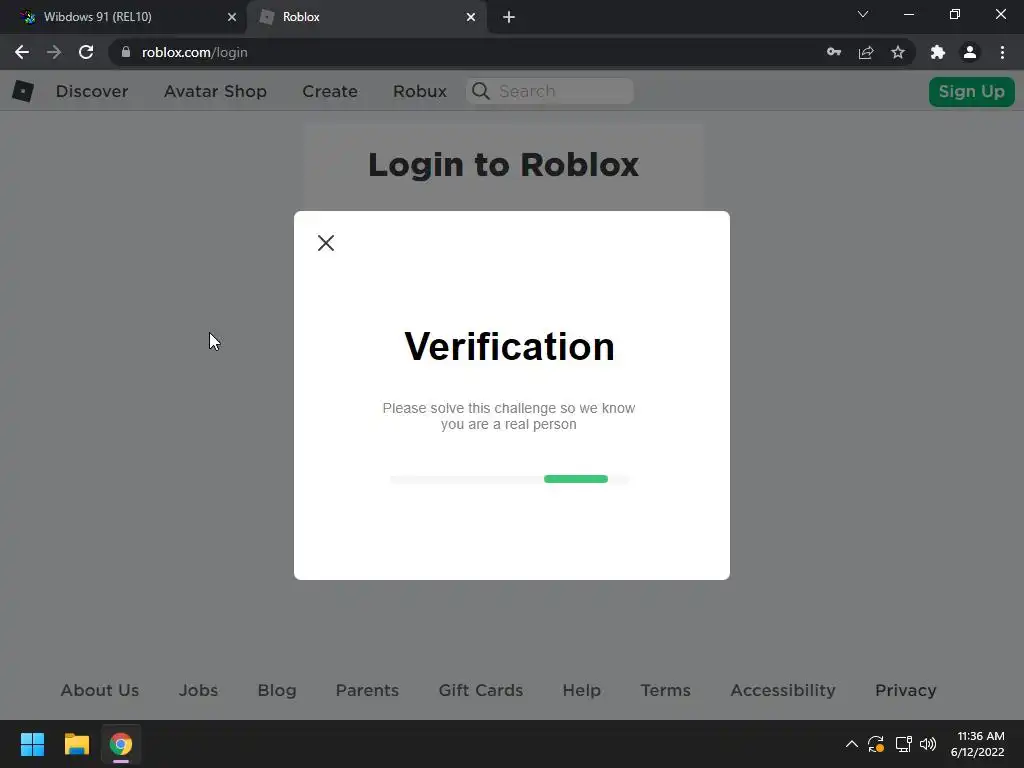Open the About Us footer link
The width and height of the screenshot is (1024, 768).
(100, 690)
